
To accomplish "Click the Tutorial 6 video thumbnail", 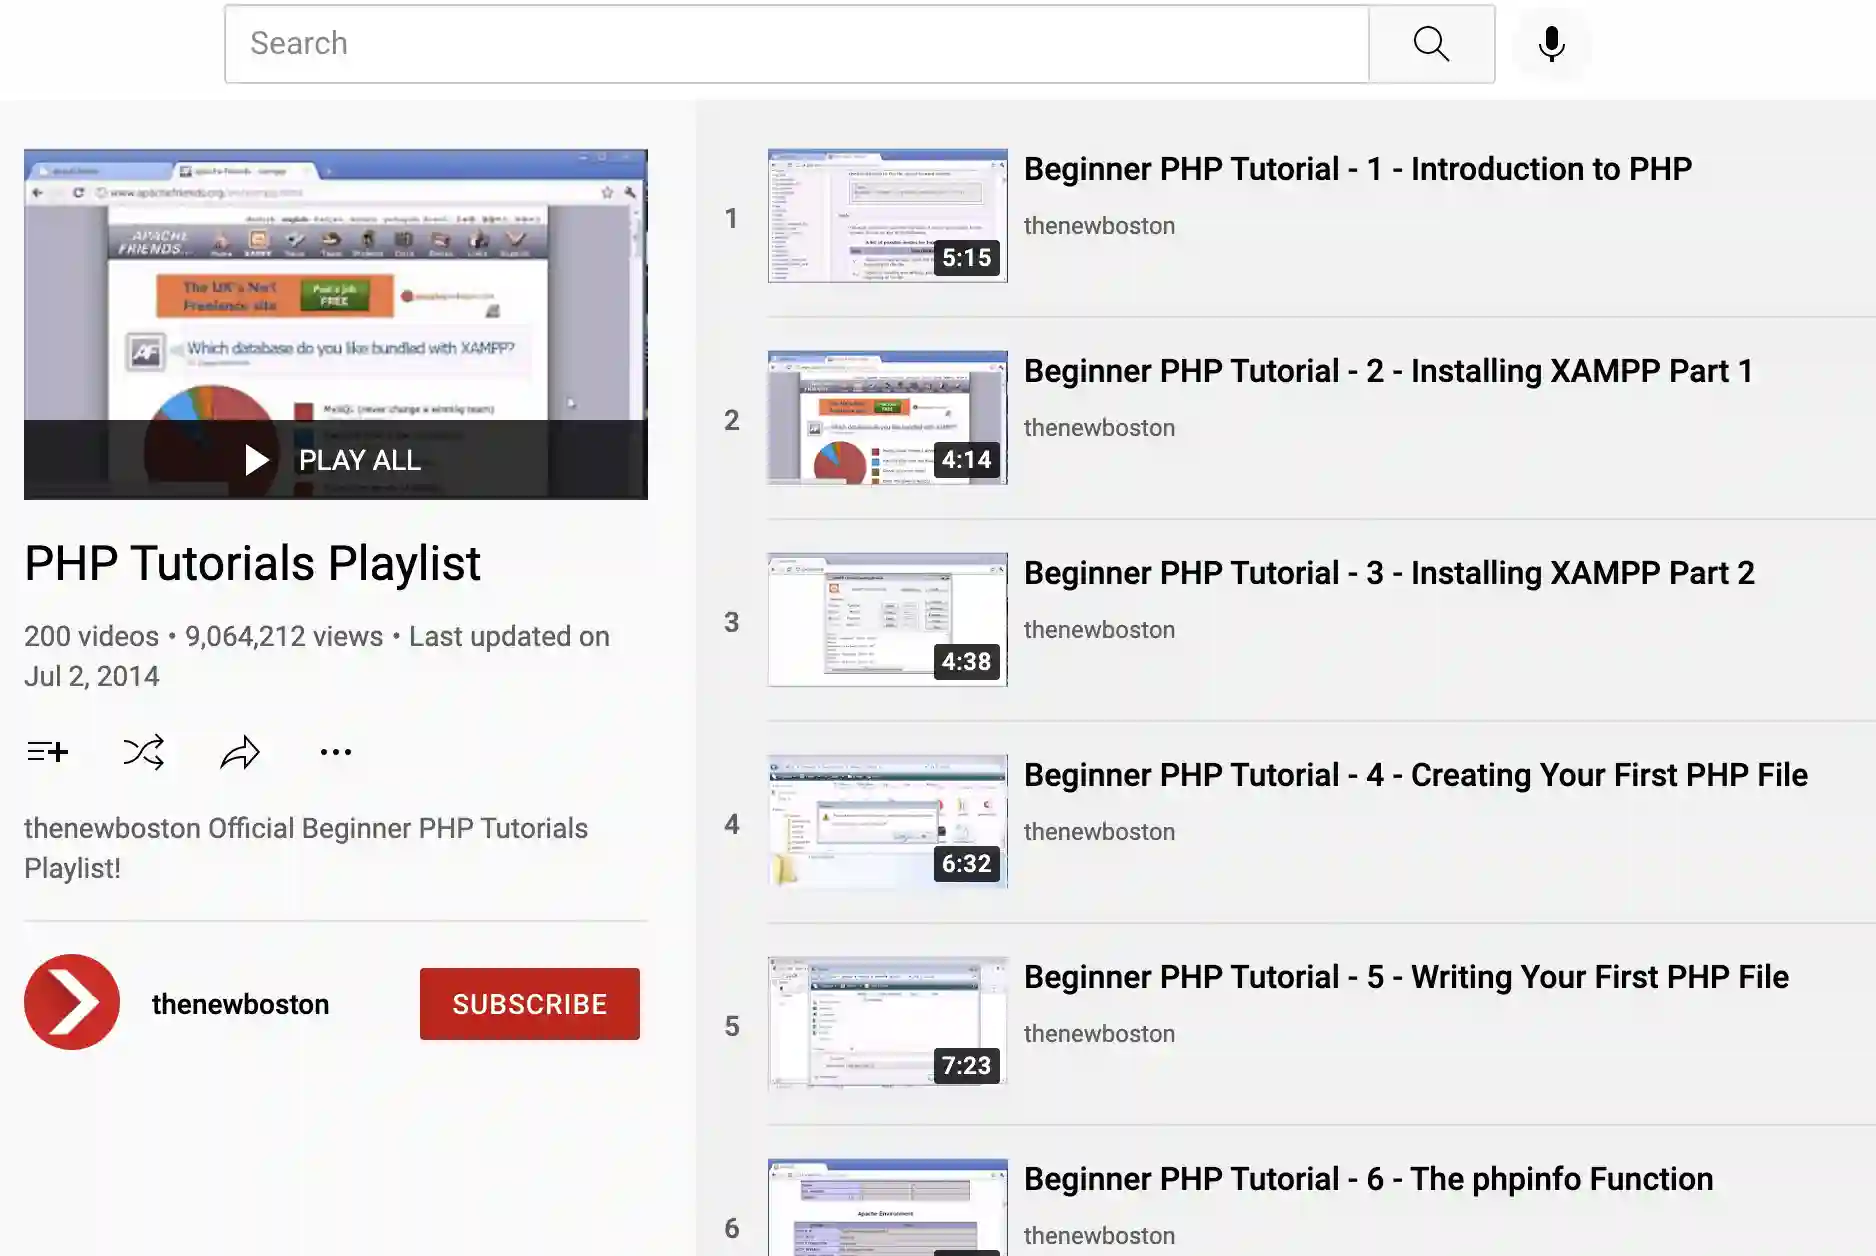I will [887, 1207].
